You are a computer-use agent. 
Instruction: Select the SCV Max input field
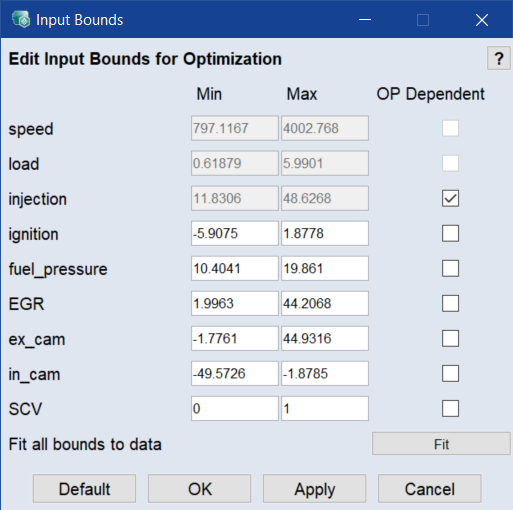325,408
